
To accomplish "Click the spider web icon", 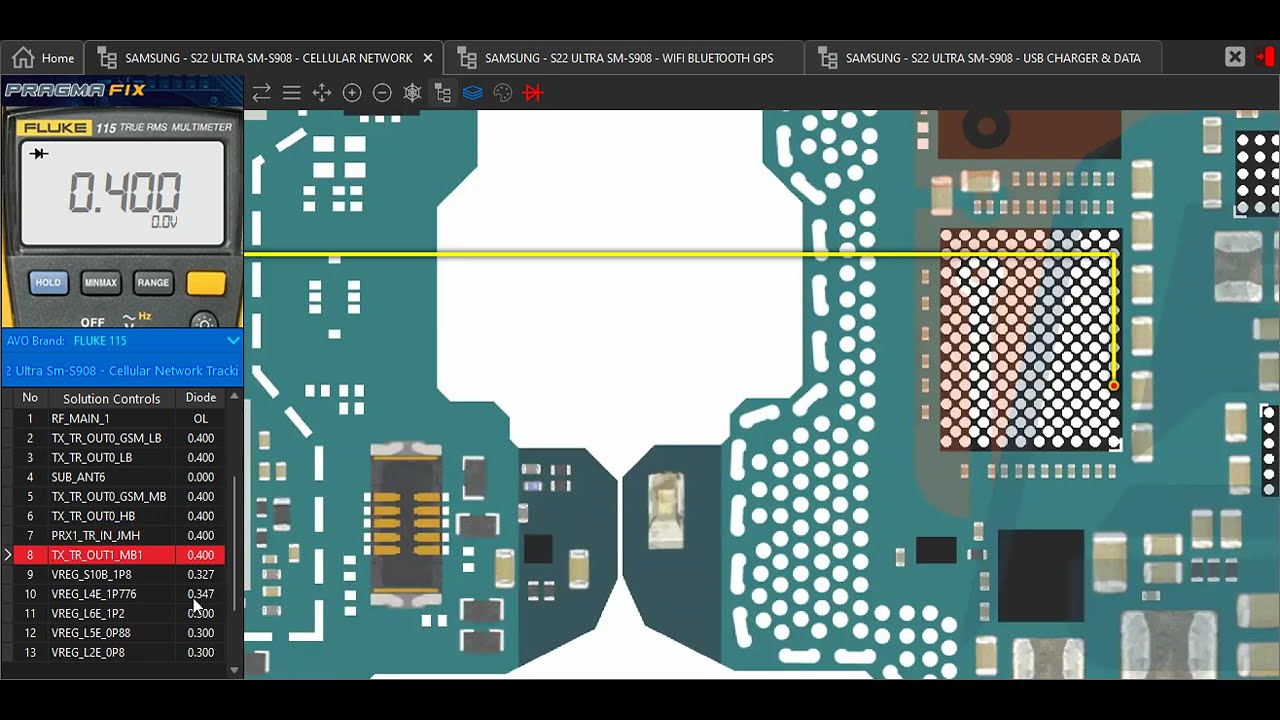I will 412,93.
